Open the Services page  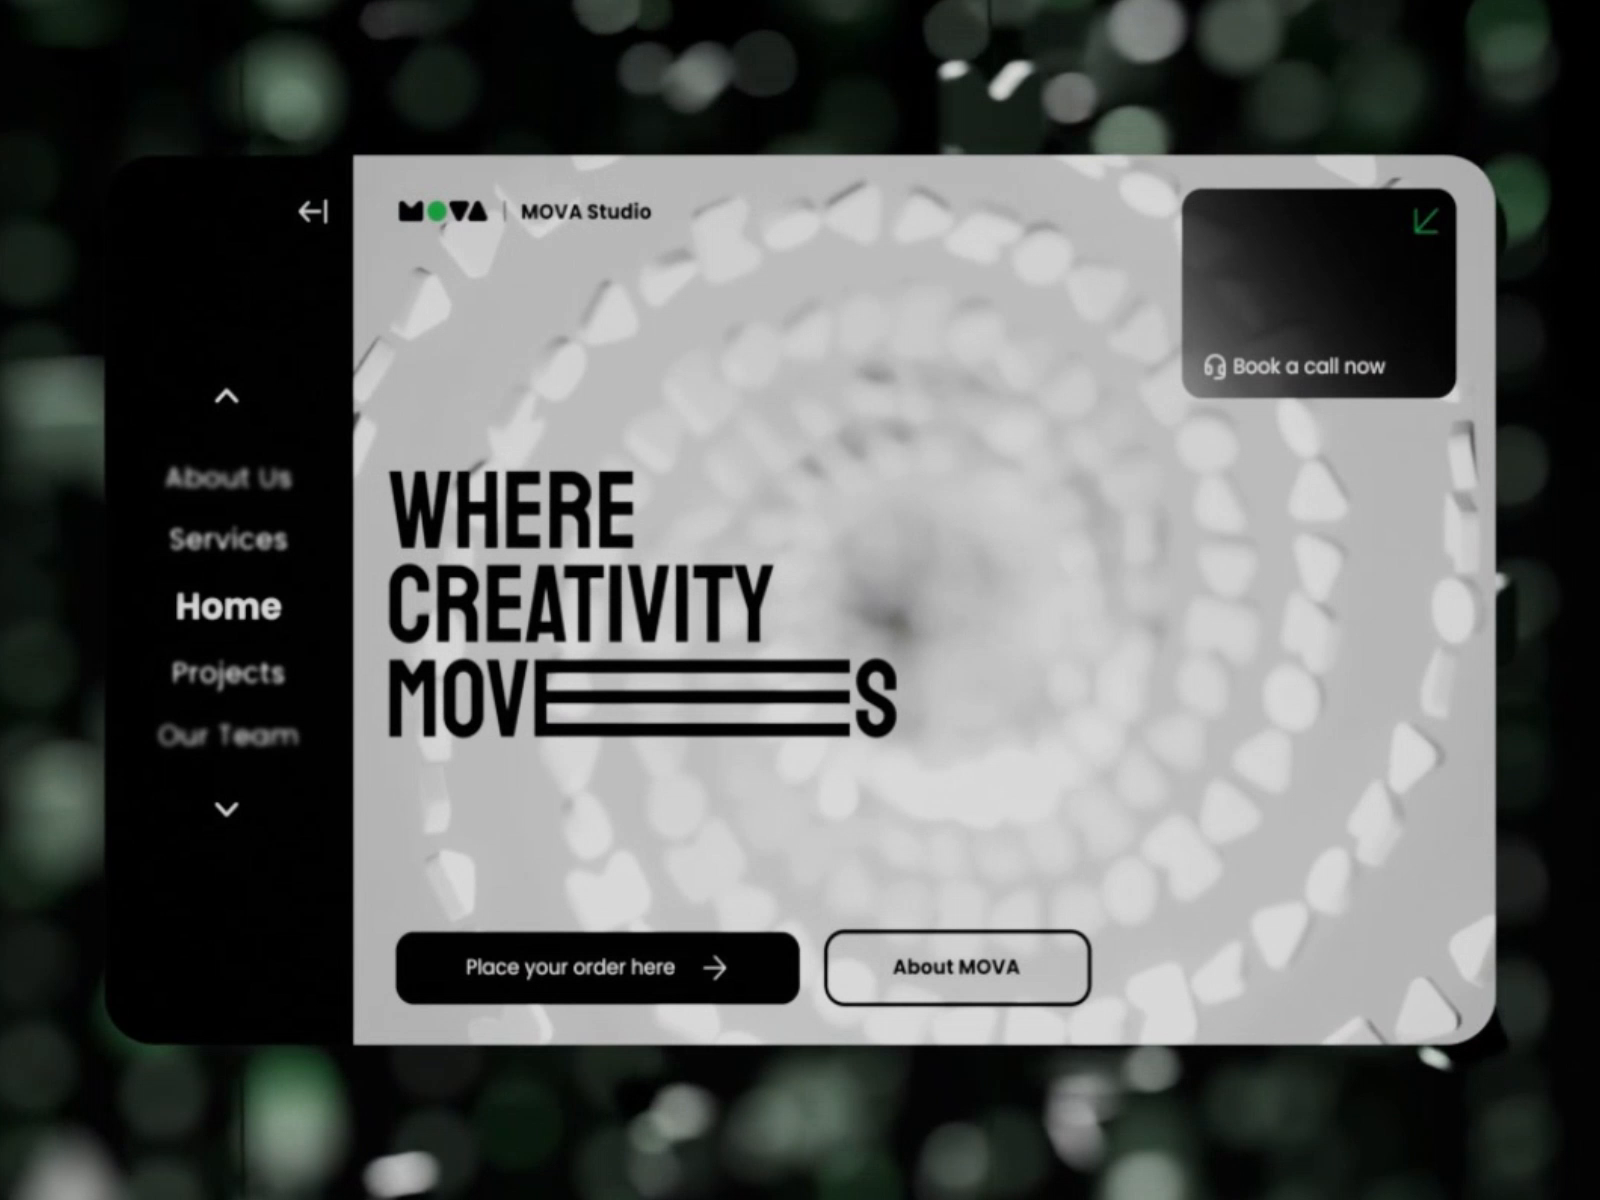coord(227,540)
